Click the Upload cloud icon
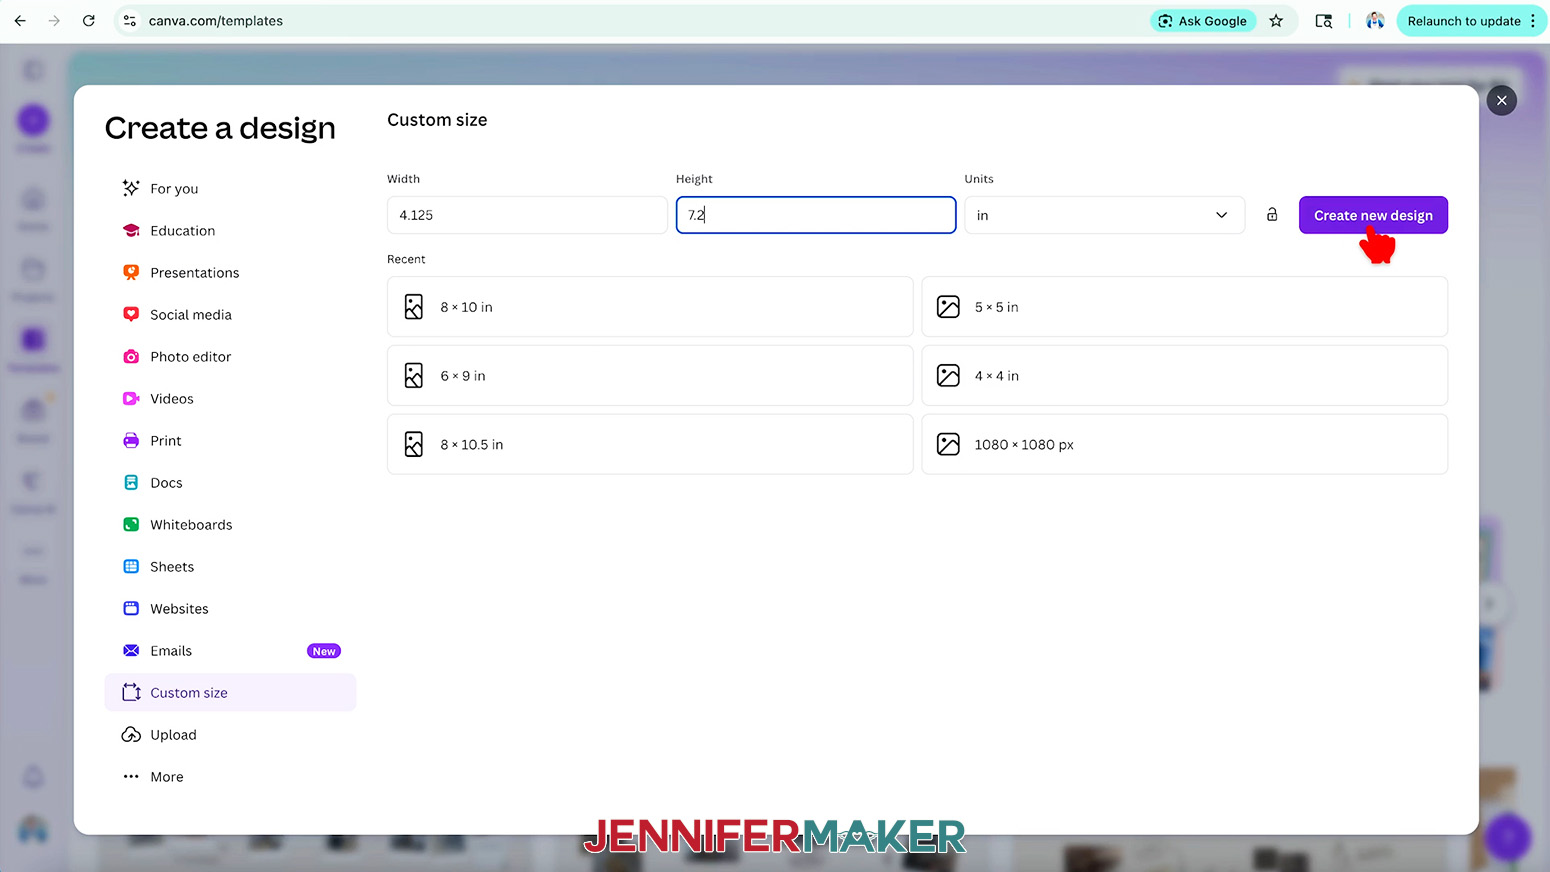Screen dimensions: 1550x872 click(x=131, y=734)
